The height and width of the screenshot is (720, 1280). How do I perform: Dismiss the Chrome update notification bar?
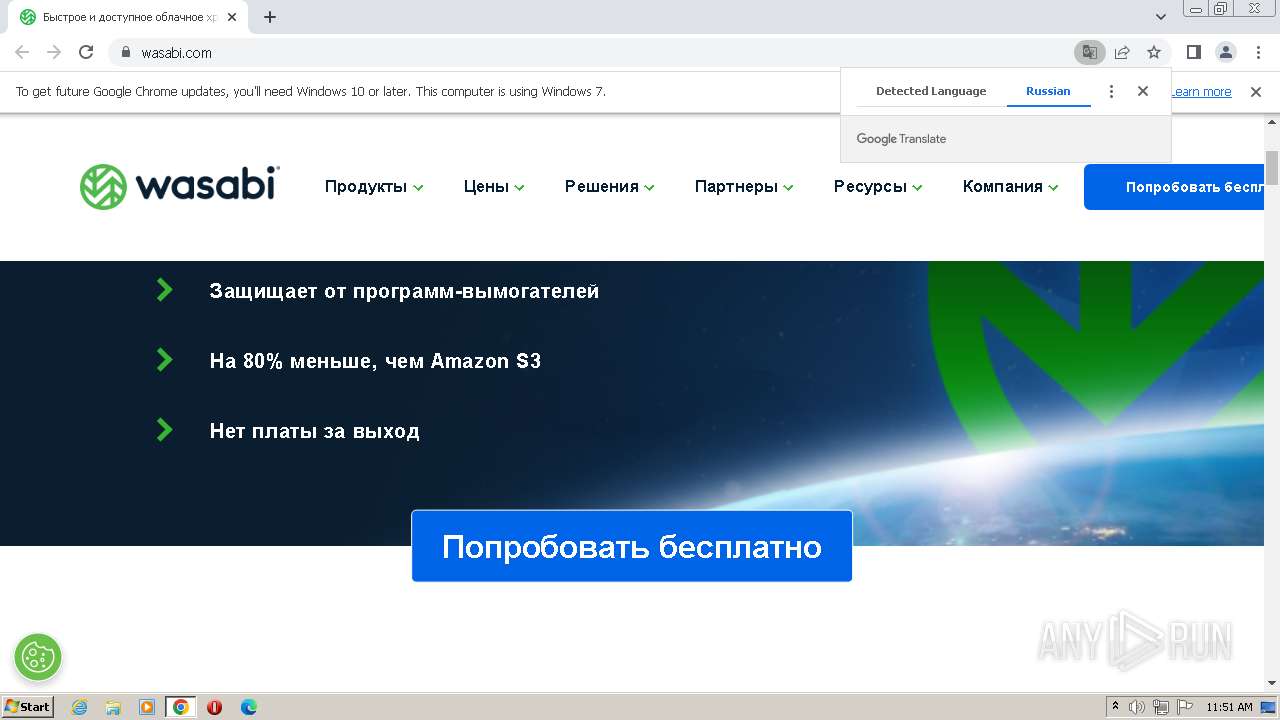pyautogui.click(x=1256, y=91)
